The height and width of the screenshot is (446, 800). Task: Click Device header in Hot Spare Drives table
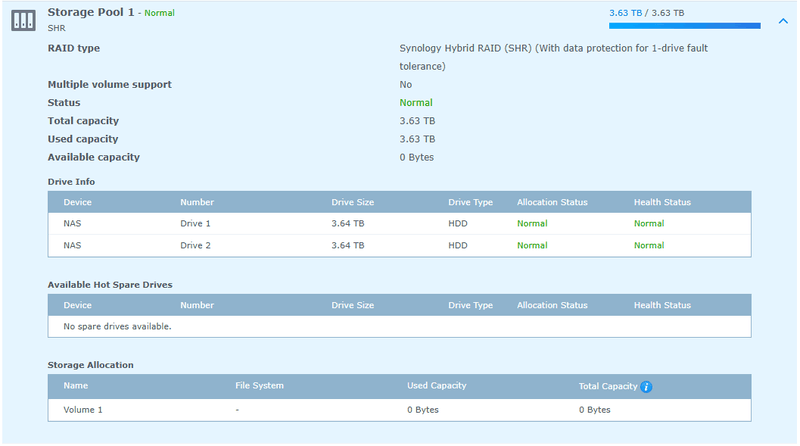tap(78, 305)
